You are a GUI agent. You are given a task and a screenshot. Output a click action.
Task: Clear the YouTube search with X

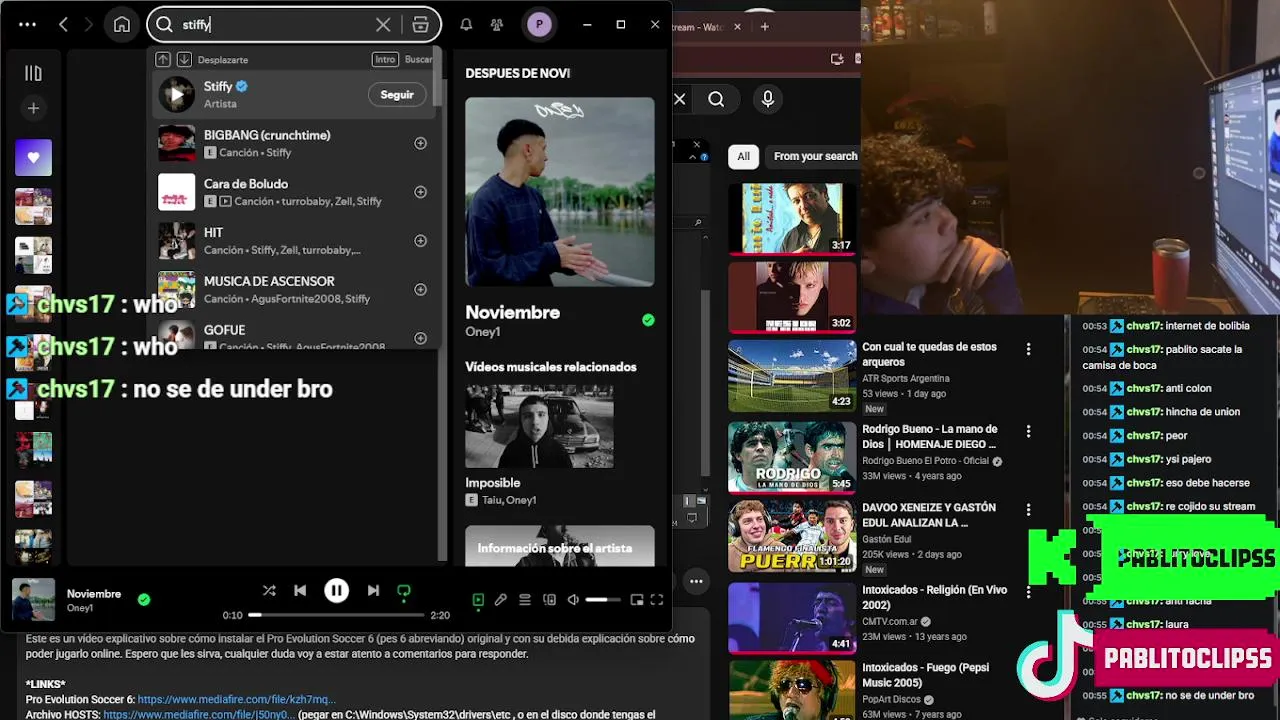click(679, 99)
